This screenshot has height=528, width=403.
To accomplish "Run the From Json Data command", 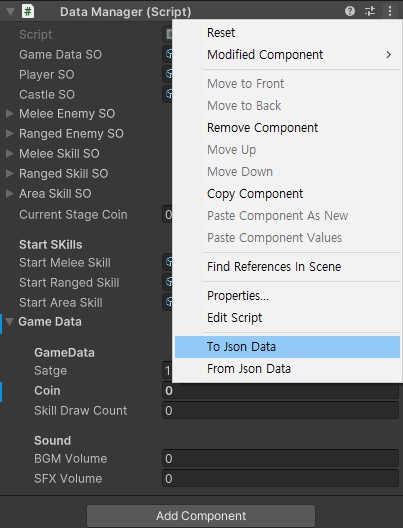I will pos(287,369).
